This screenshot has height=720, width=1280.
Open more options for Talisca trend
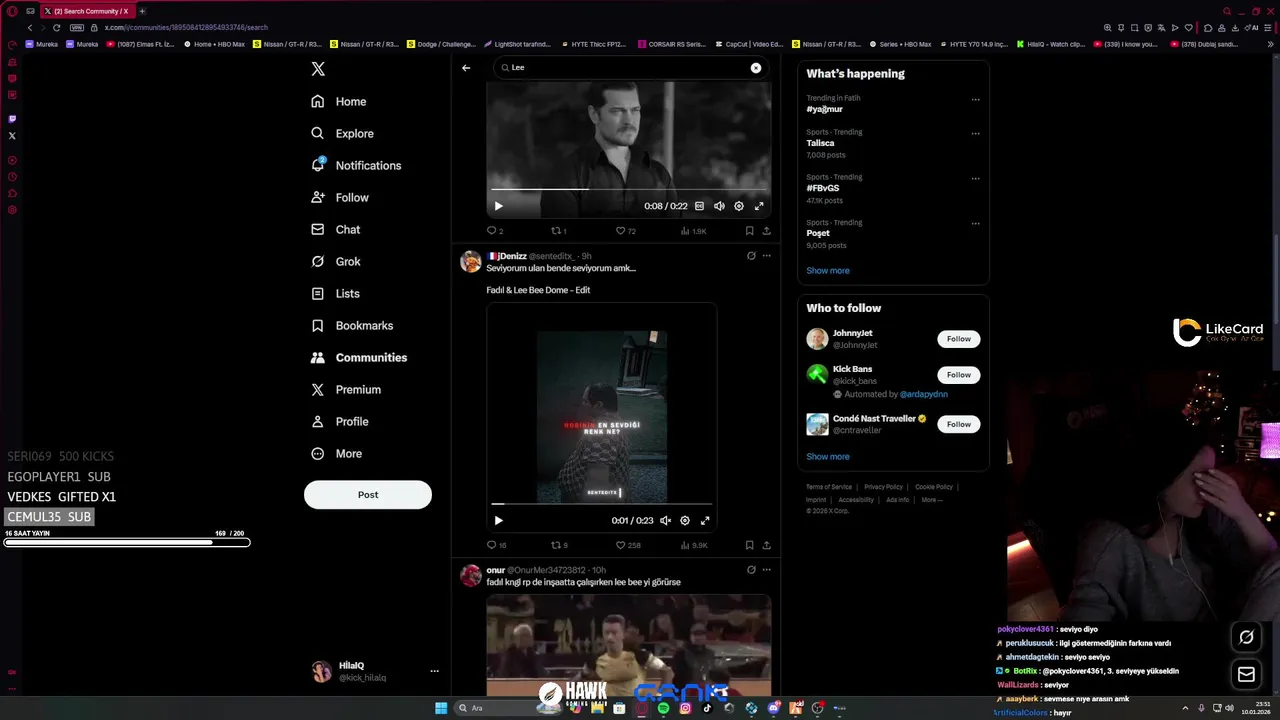click(x=976, y=133)
